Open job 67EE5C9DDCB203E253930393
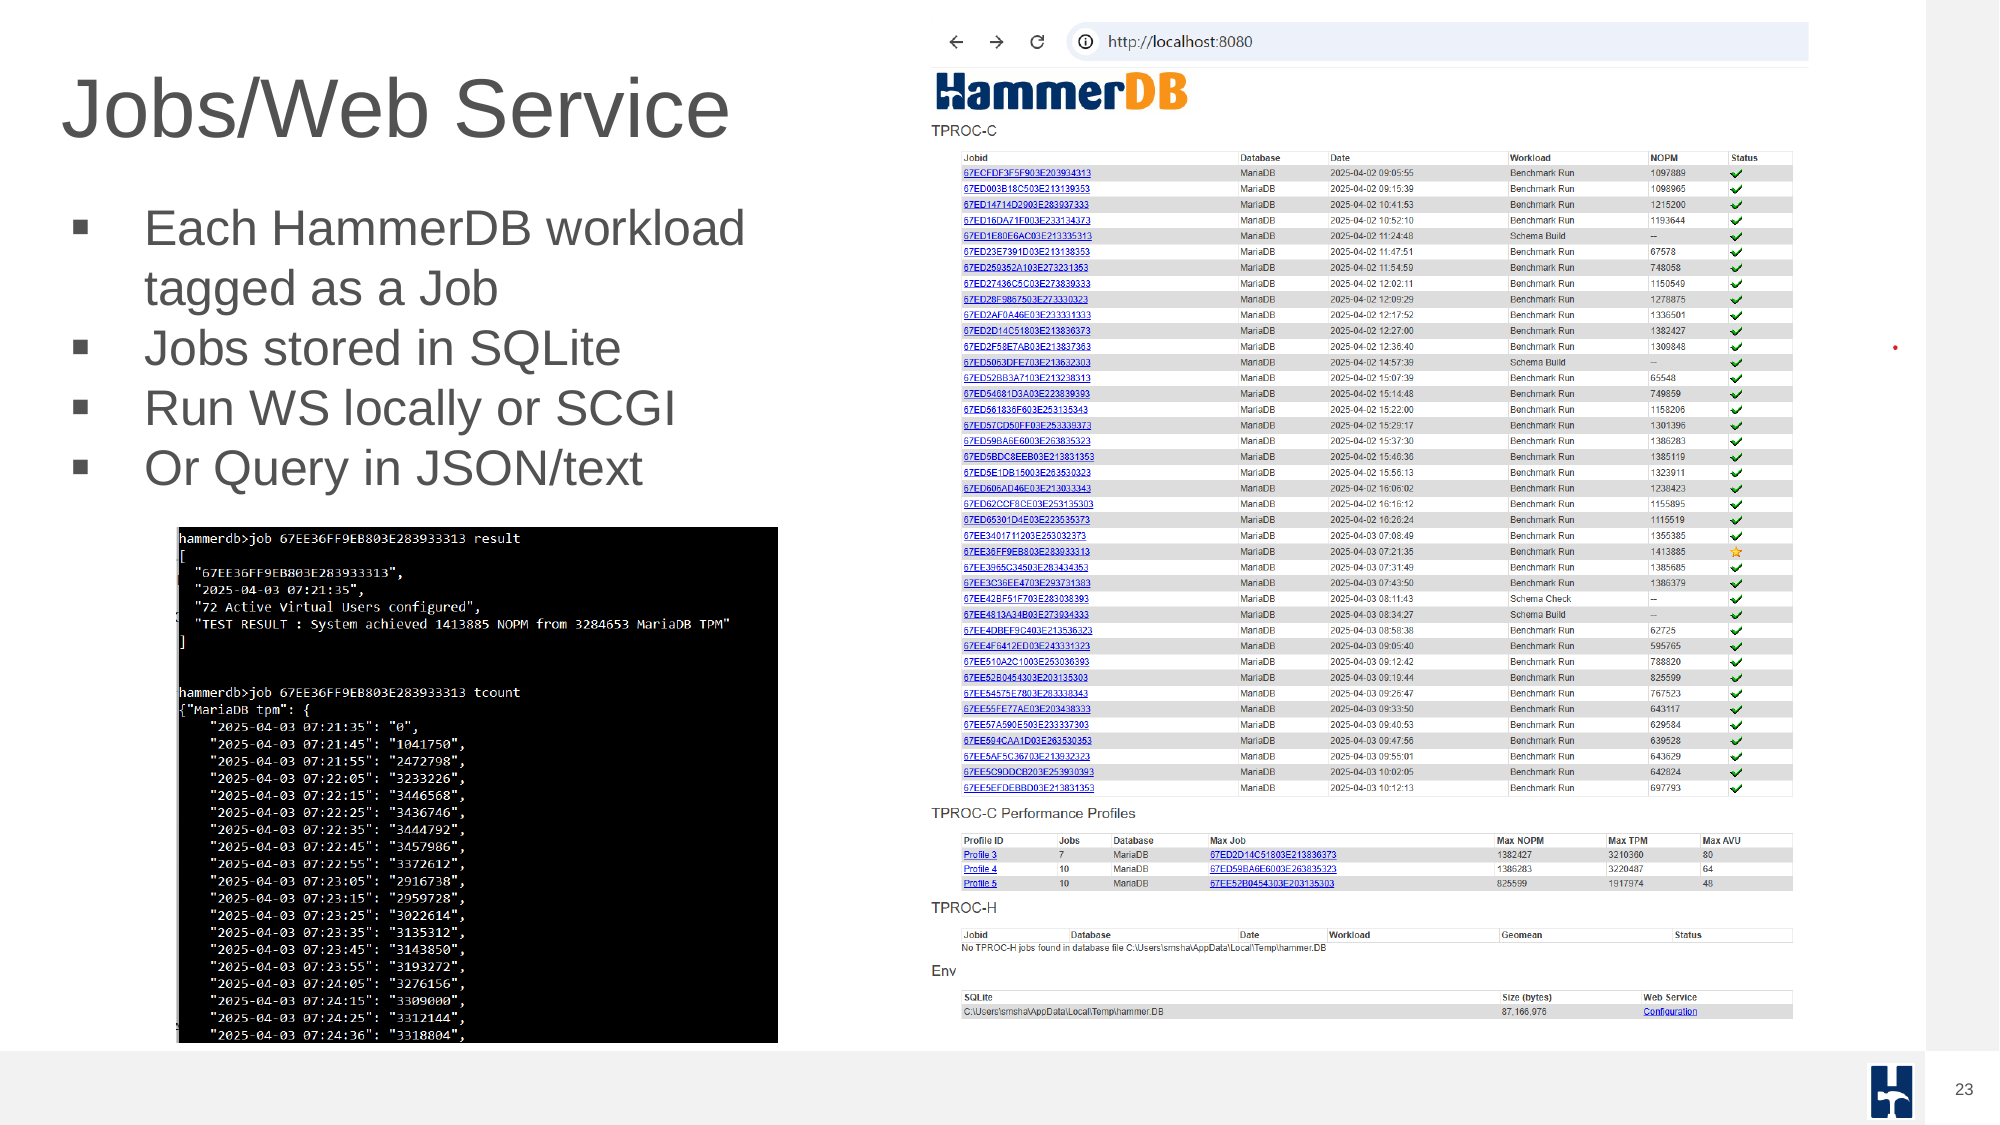Image resolution: width=2000 pixels, height=1125 pixels. click(1028, 772)
